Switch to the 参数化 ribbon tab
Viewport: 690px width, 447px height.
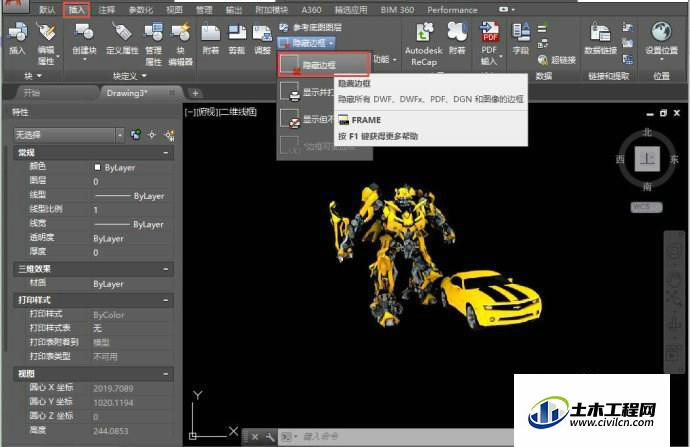click(x=141, y=10)
